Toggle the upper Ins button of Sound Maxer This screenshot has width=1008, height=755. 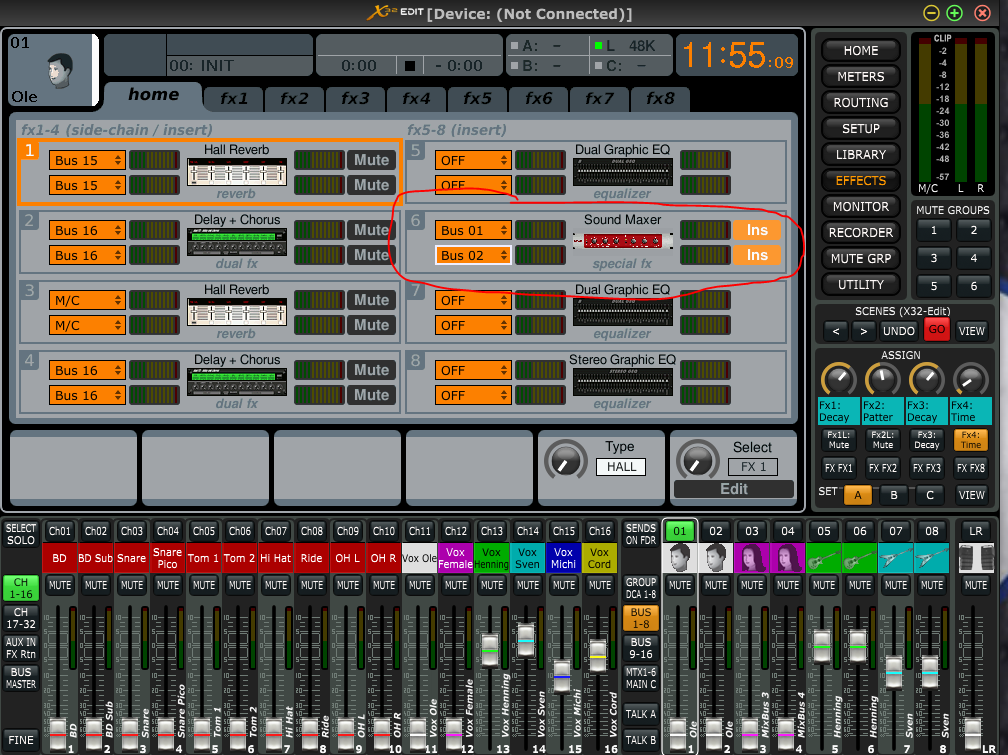coord(757,230)
